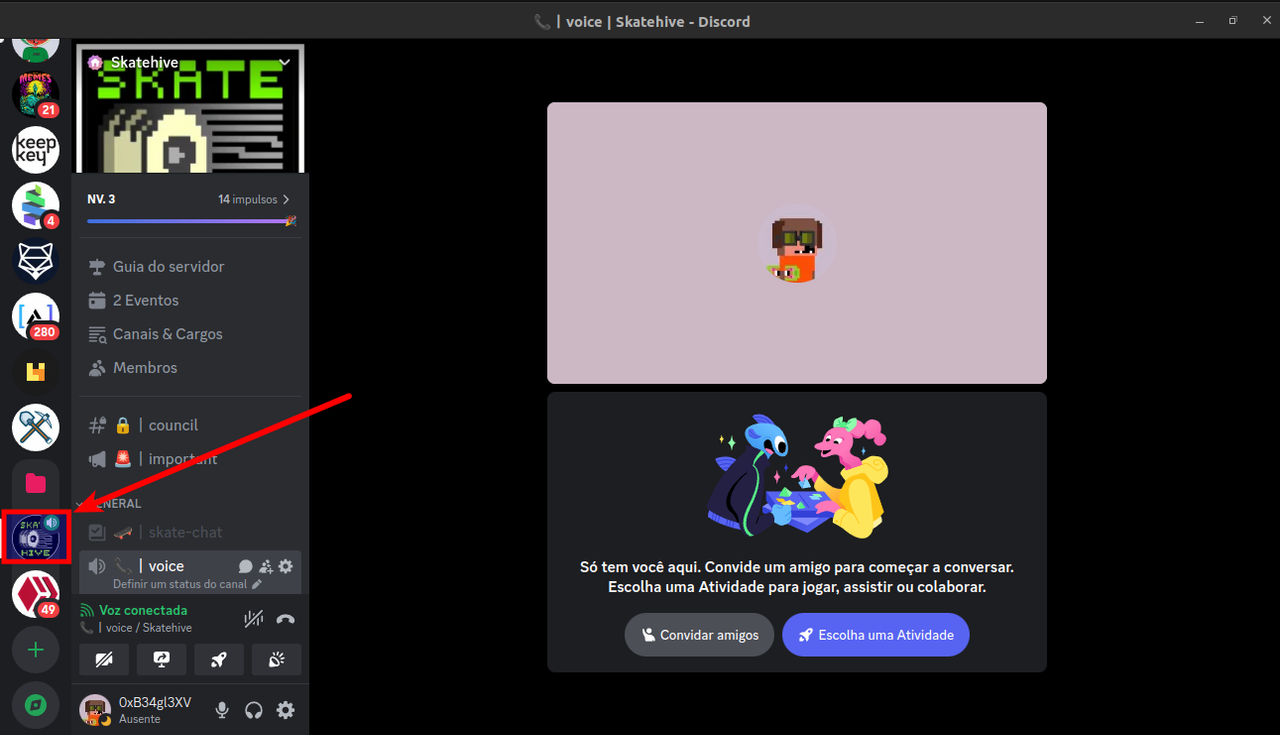Click Convidar amigos button

coord(699,635)
